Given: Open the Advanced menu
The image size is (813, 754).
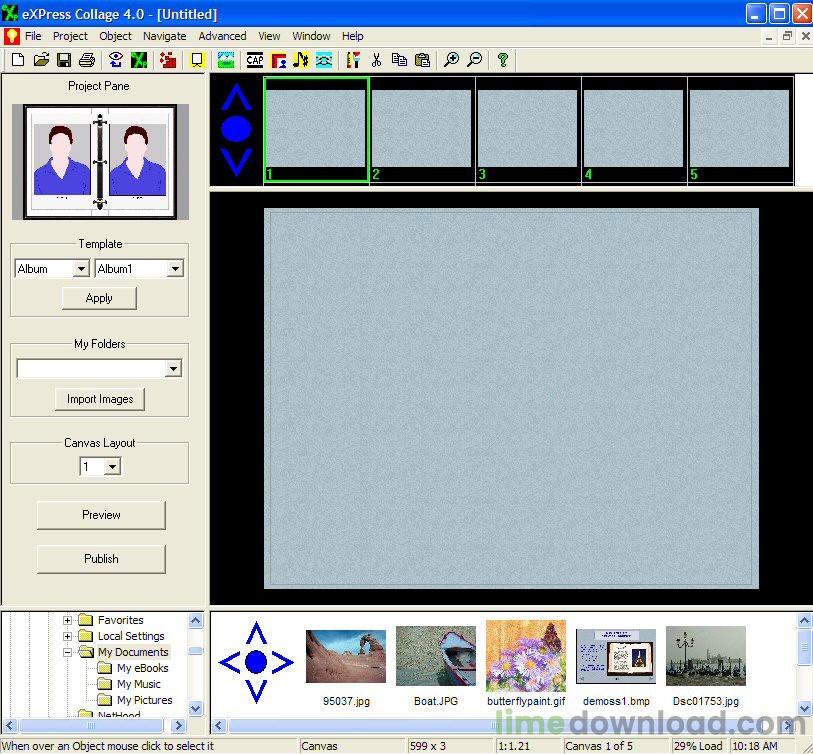Looking at the screenshot, I should click(222, 36).
